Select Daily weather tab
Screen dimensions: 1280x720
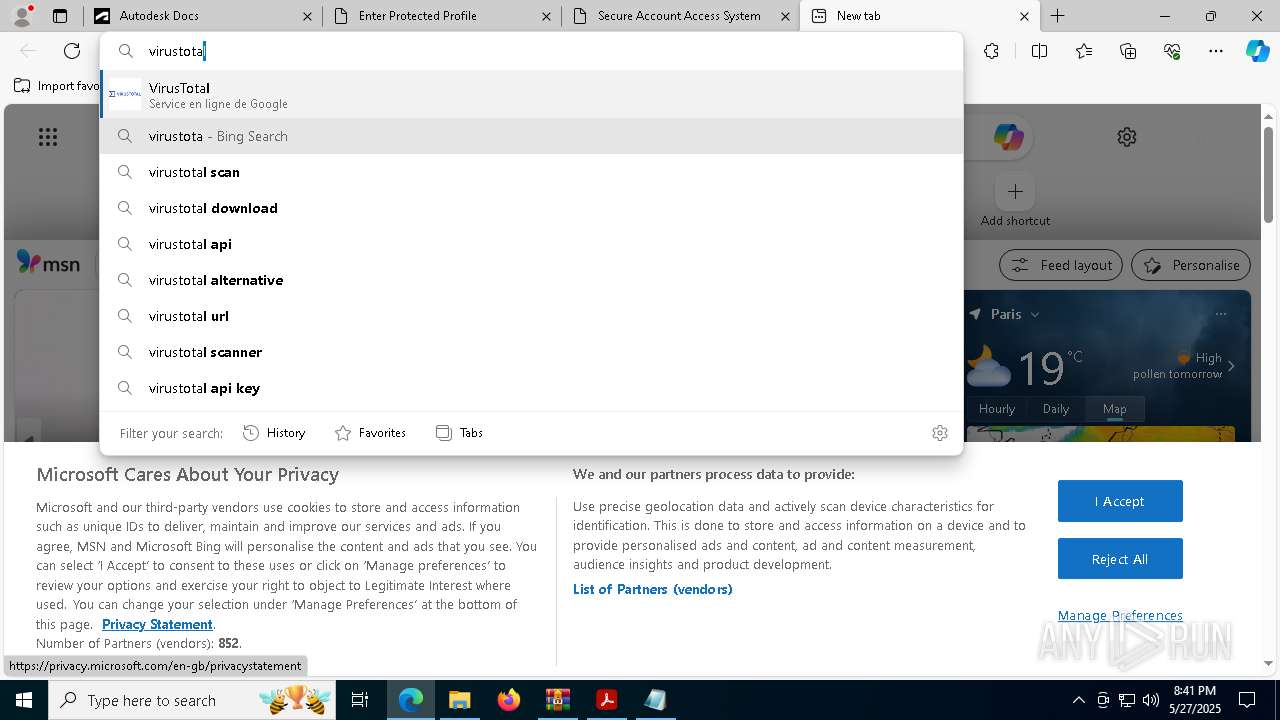pyautogui.click(x=1056, y=408)
